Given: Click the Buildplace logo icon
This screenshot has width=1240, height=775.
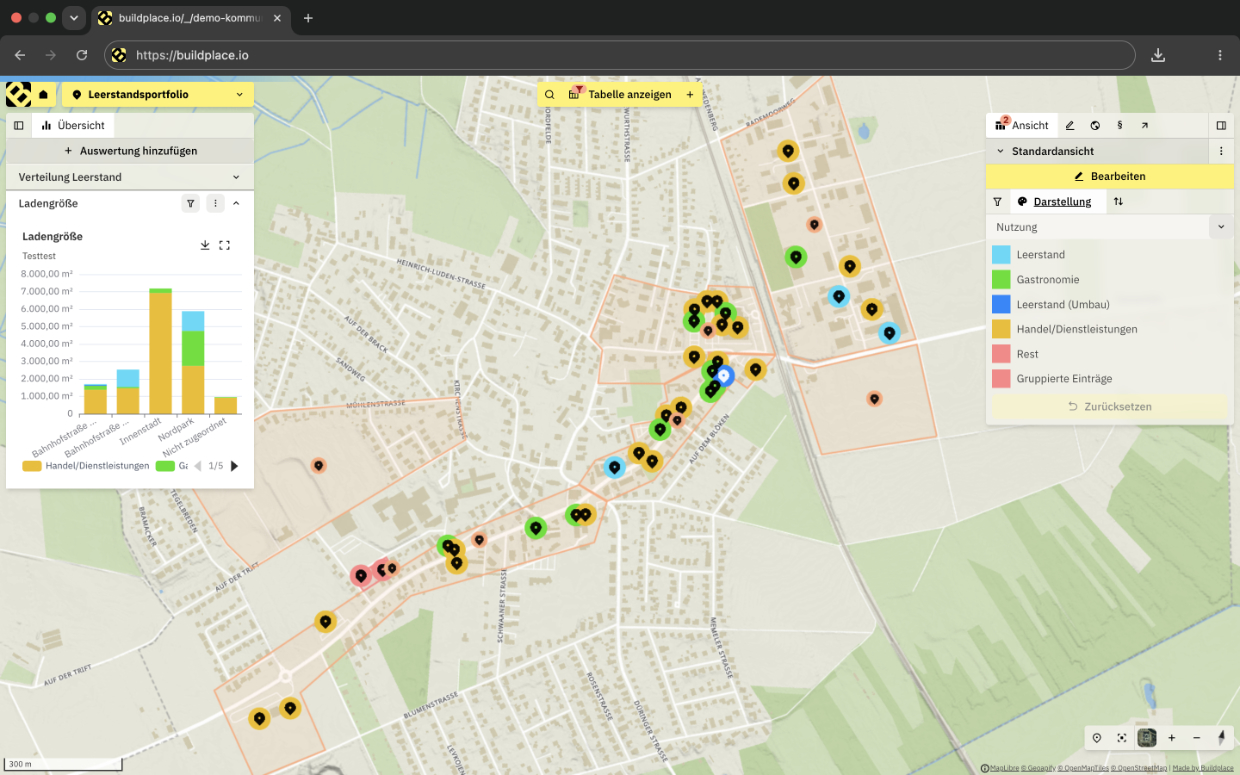Looking at the screenshot, I should 18,95.
